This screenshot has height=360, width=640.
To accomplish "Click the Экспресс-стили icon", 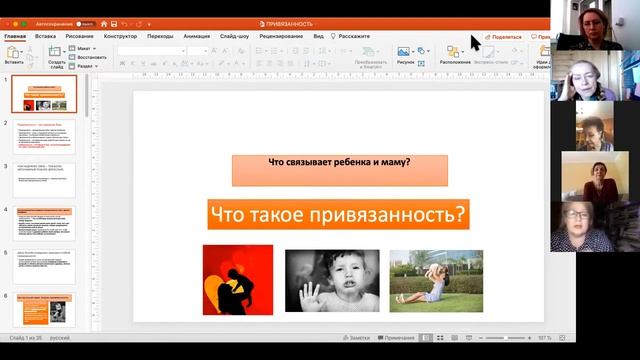I will (x=489, y=52).
